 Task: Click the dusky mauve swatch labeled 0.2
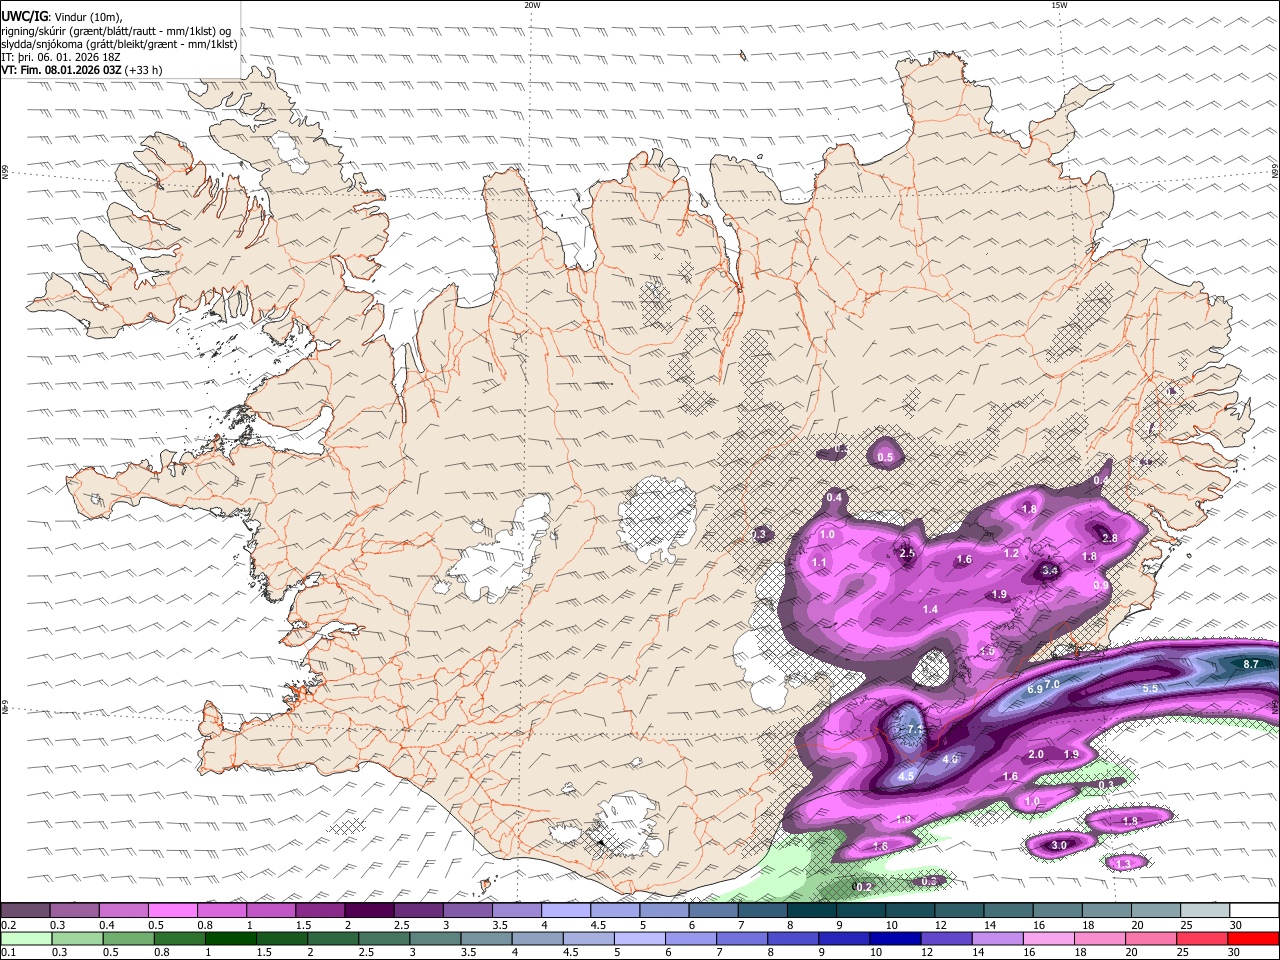(25, 911)
